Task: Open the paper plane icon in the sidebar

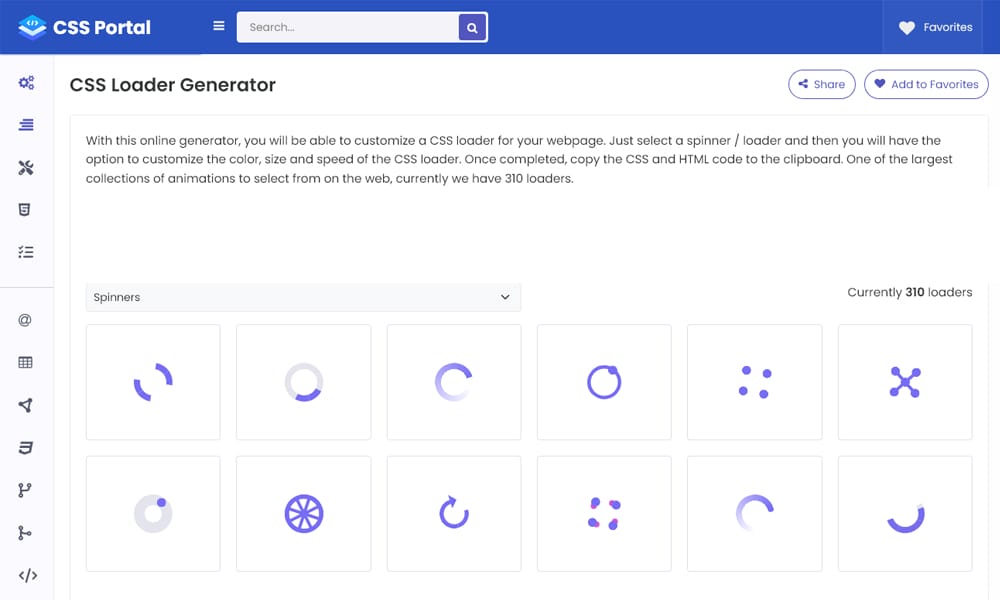Action: pyautogui.click(x=27, y=404)
